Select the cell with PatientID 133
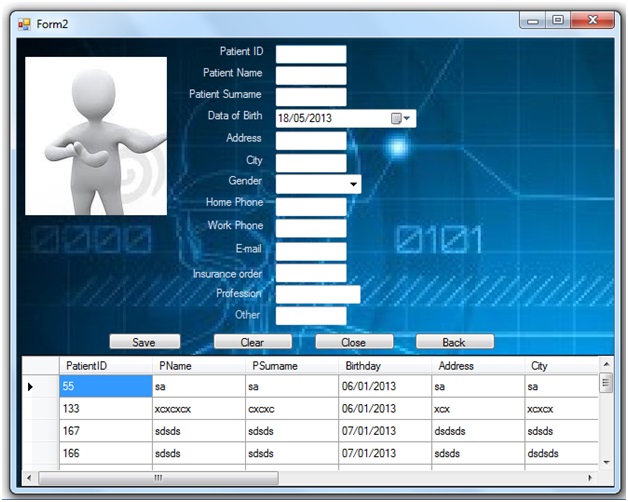This screenshot has width=628, height=502. point(105,409)
